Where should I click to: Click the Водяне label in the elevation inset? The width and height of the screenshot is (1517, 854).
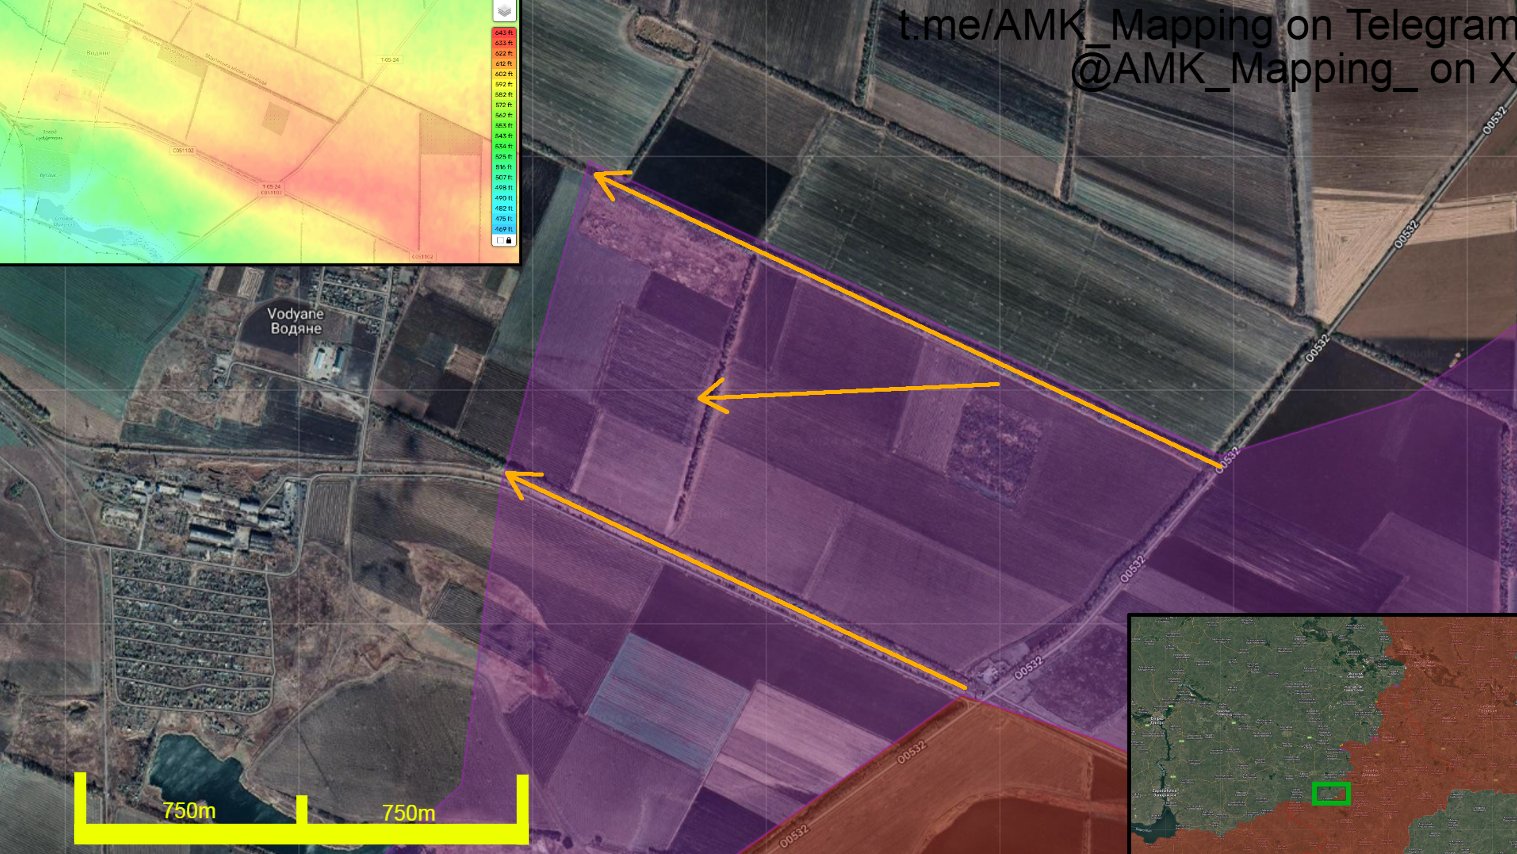coord(97,53)
